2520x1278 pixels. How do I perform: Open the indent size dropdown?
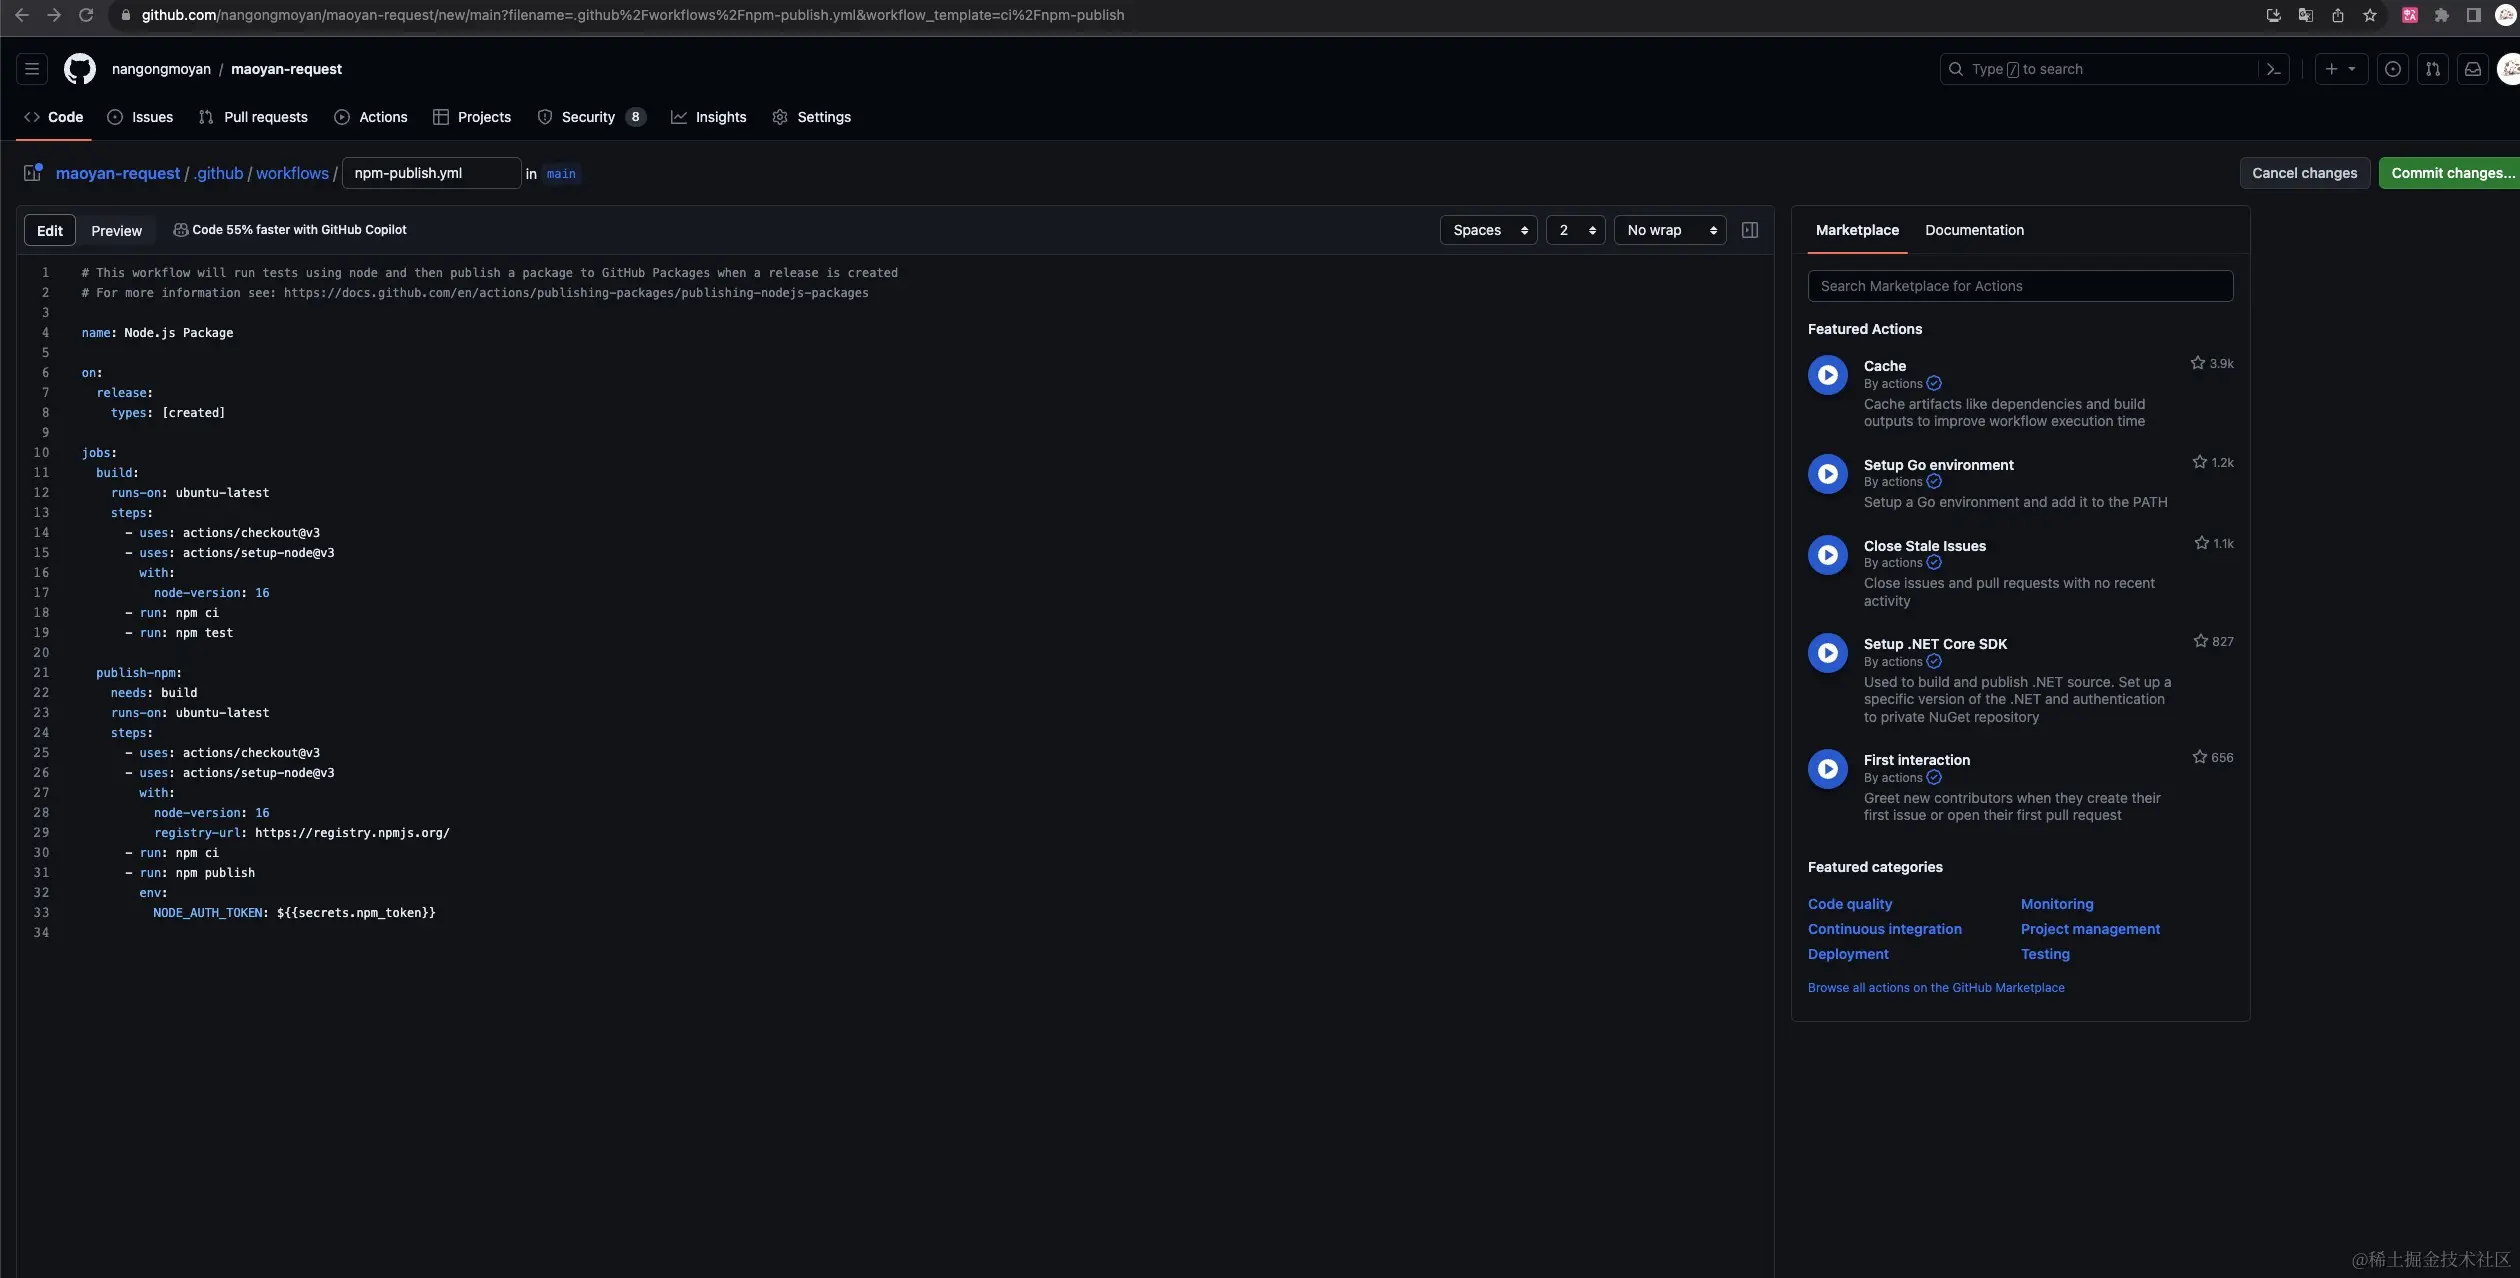pos(1575,230)
